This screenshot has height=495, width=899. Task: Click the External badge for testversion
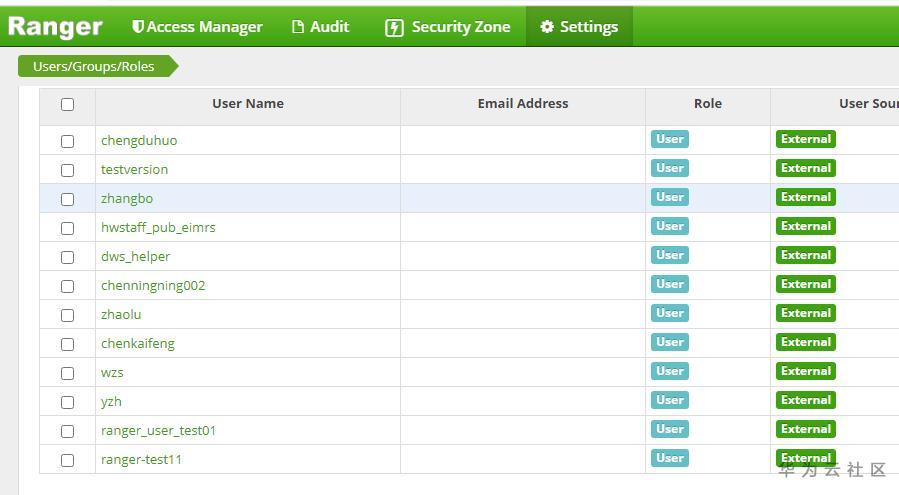coord(805,168)
